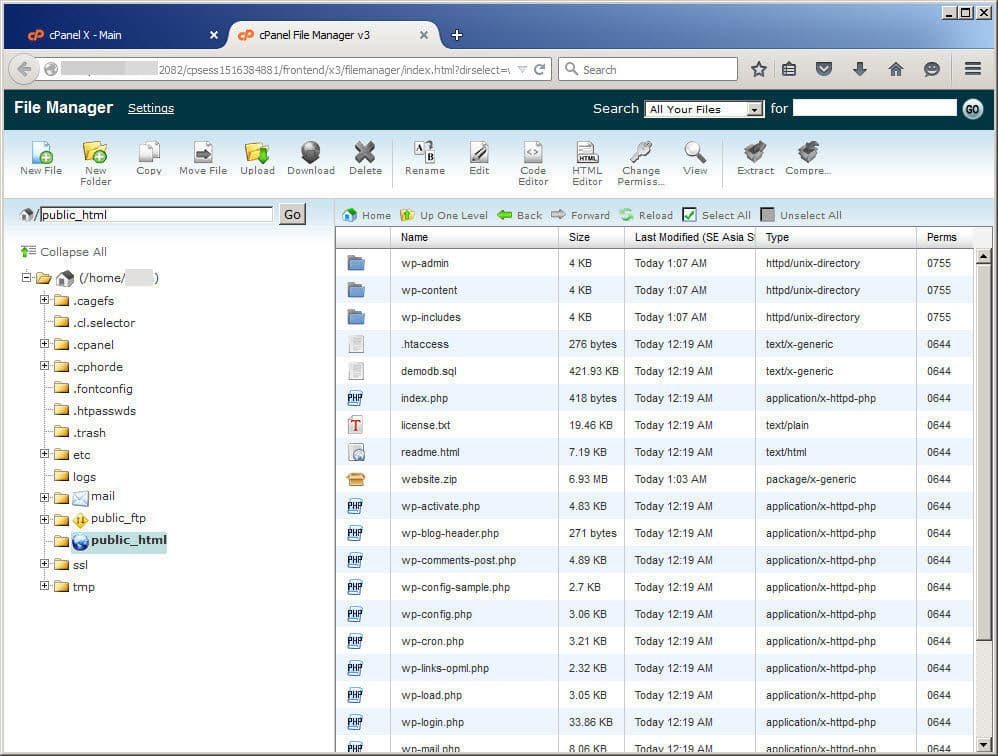Check the Select All checkbox
Image resolution: width=998 pixels, height=756 pixels.
click(689, 215)
